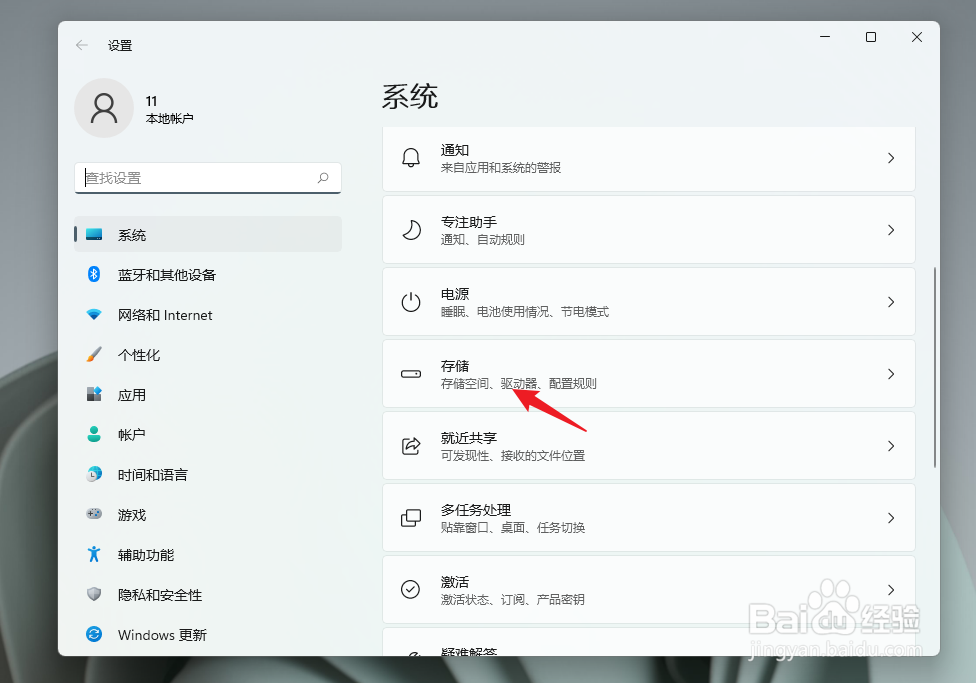The image size is (976, 683).
Task: Click the Windows Update icon
Action: pos(94,635)
